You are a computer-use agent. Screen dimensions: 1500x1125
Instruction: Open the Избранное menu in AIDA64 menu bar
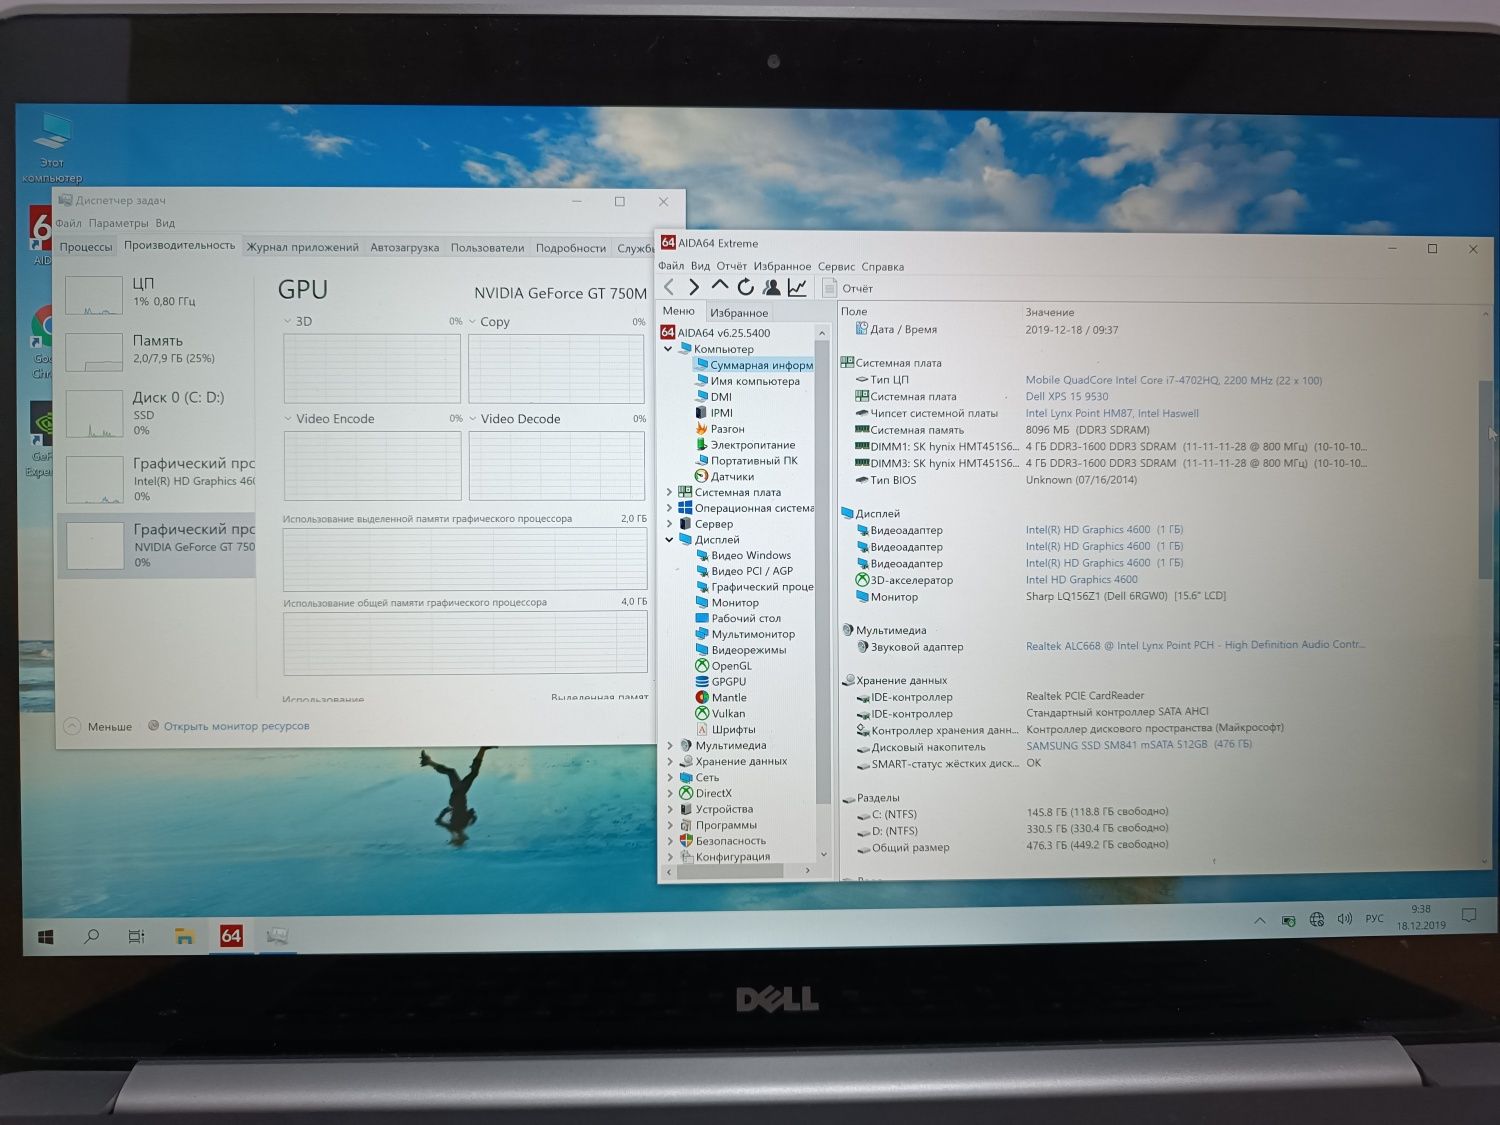coord(782,266)
